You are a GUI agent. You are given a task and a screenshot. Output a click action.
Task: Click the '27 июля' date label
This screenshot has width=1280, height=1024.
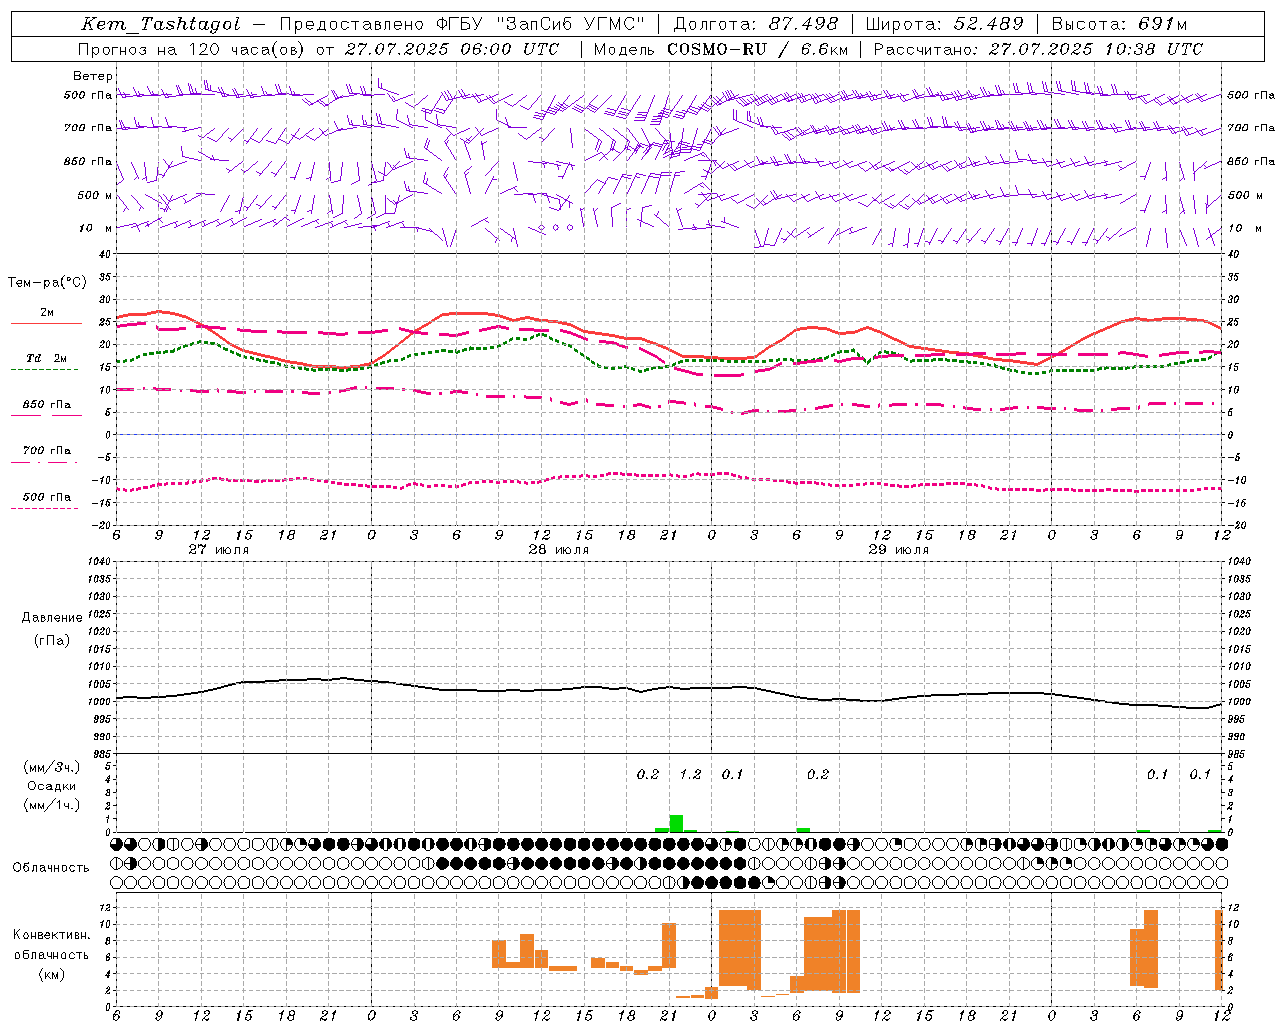tap(218, 550)
